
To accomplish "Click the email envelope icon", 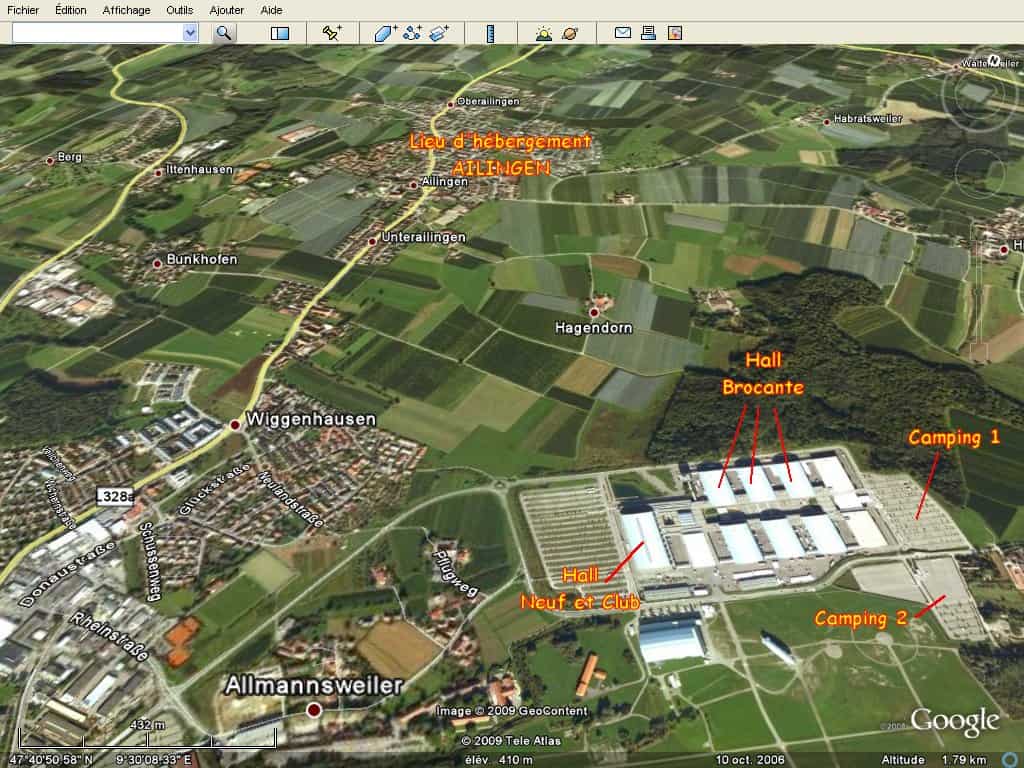I will pos(622,33).
